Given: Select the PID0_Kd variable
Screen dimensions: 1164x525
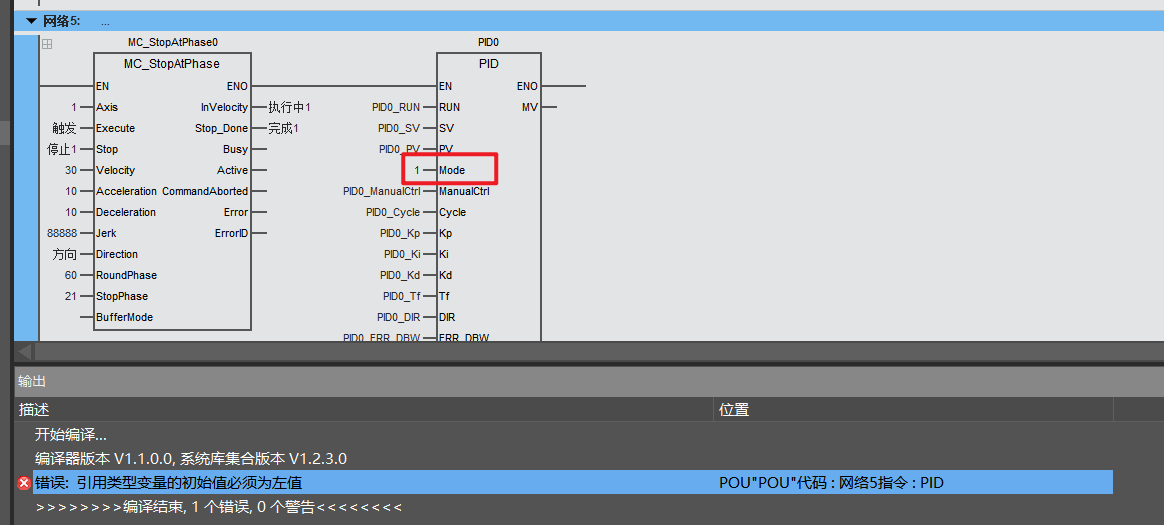Looking at the screenshot, I should 400,275.
